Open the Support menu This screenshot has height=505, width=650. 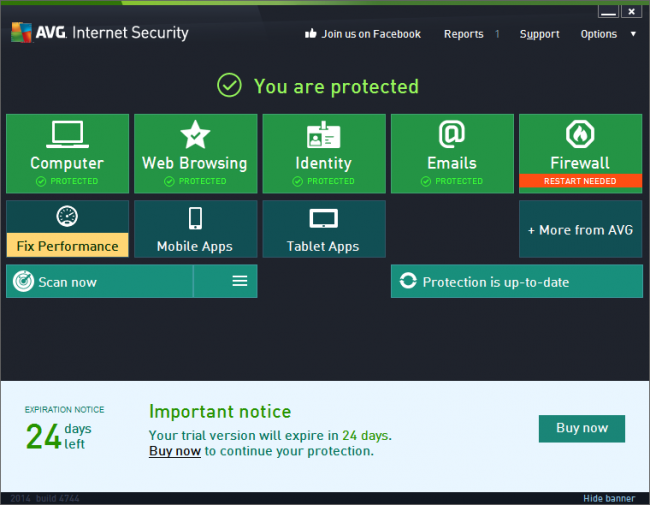click(x=539, y=34)
